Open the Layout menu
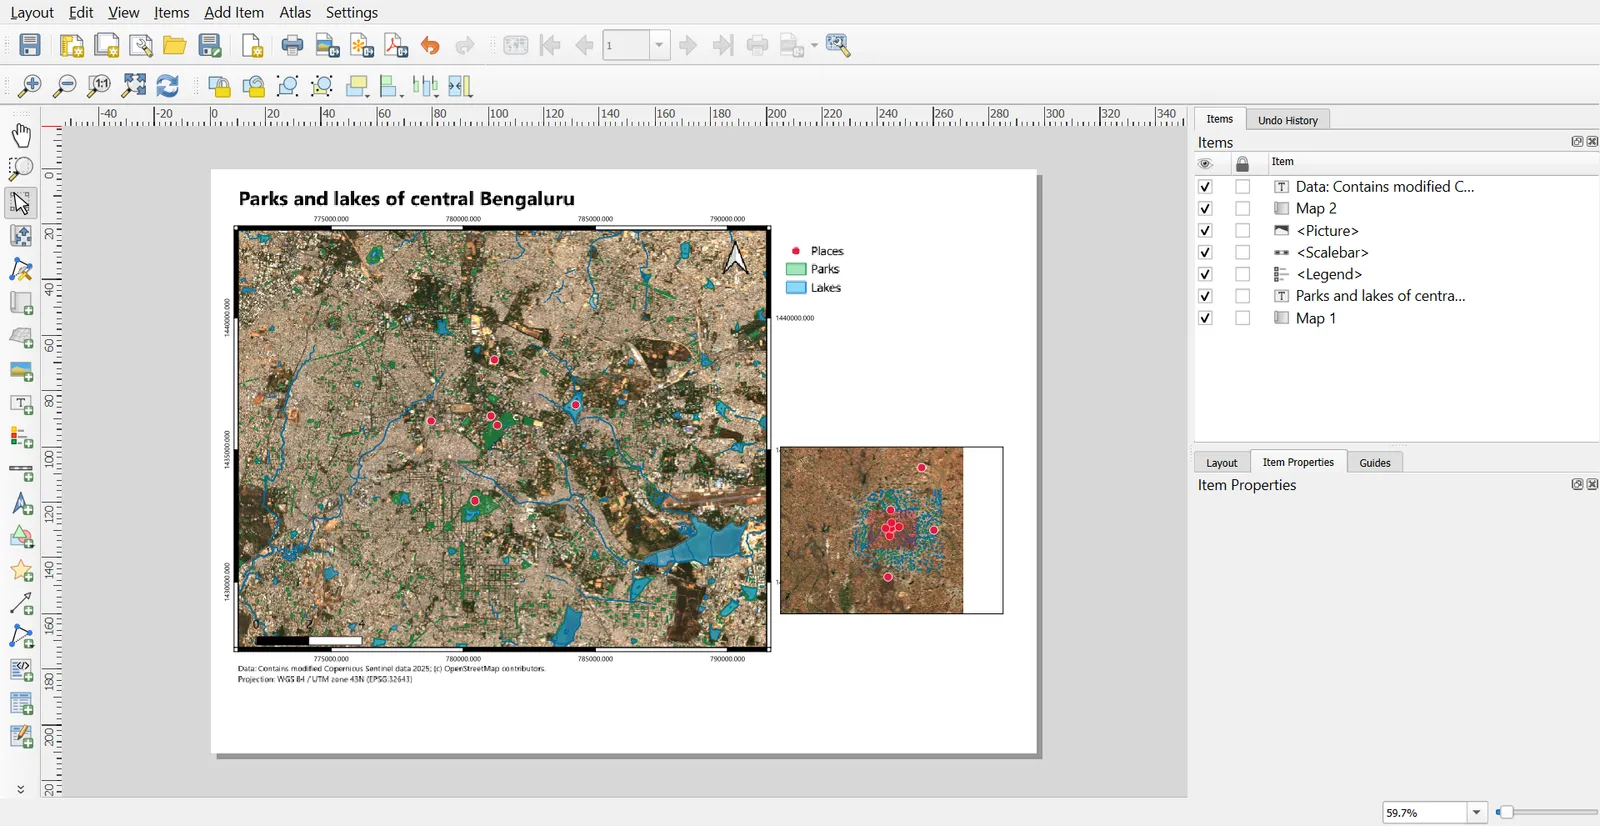This screenshot has height=826, width=1600. point(32,12)
